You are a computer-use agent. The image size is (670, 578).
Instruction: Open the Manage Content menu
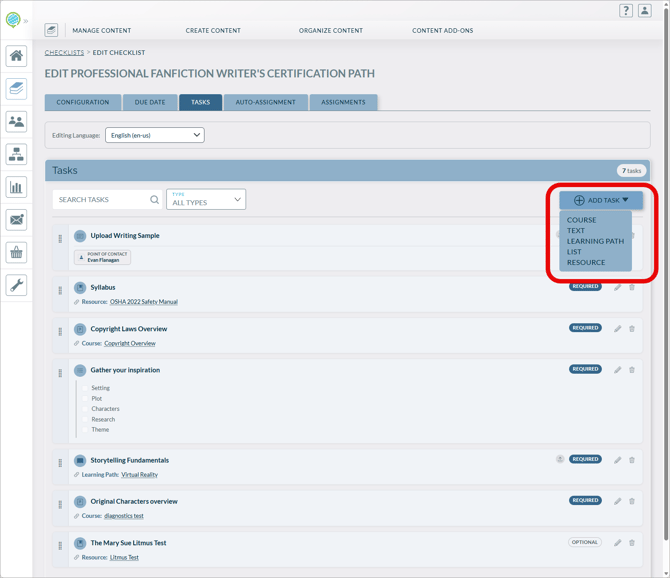(x=102, y=30)
